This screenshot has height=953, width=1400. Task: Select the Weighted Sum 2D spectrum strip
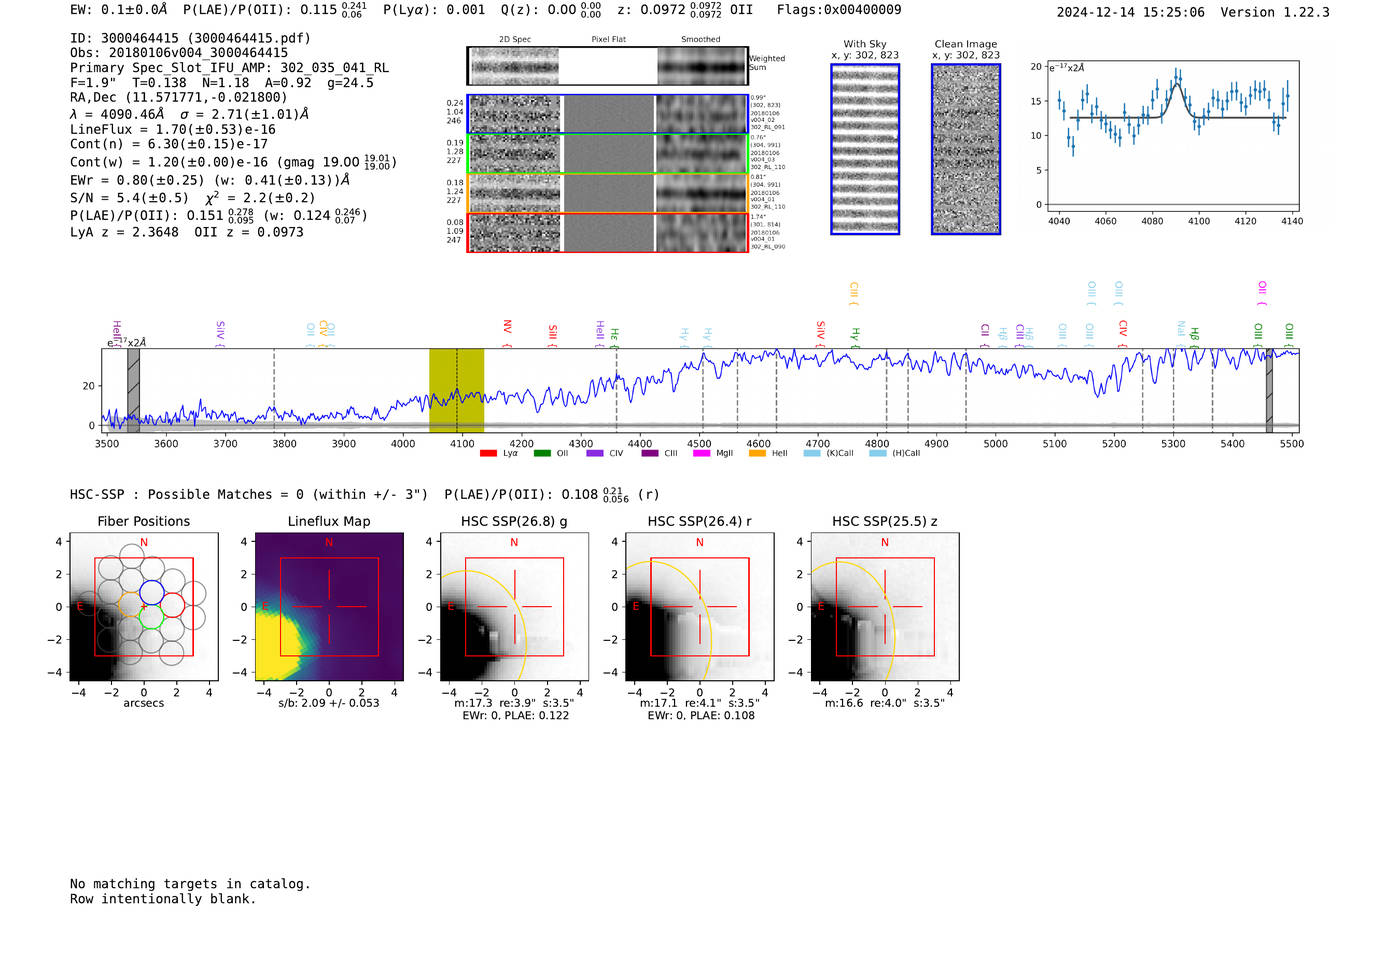click(607, 66)
